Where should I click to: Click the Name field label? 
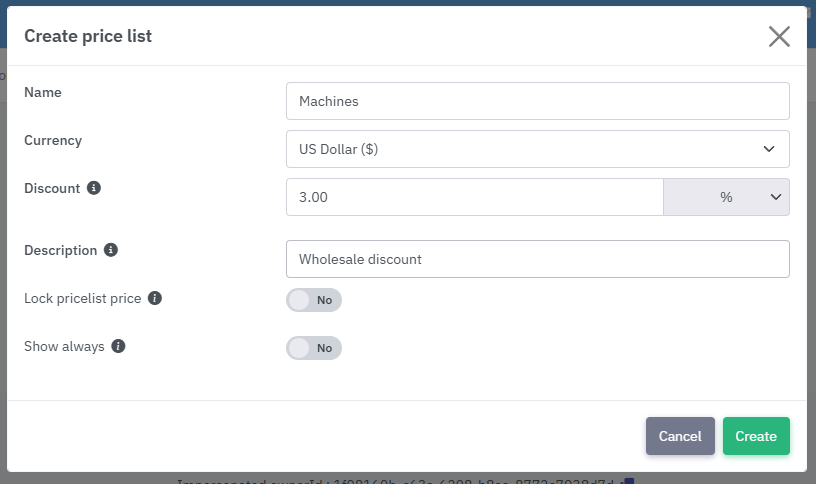pos(43,92)
